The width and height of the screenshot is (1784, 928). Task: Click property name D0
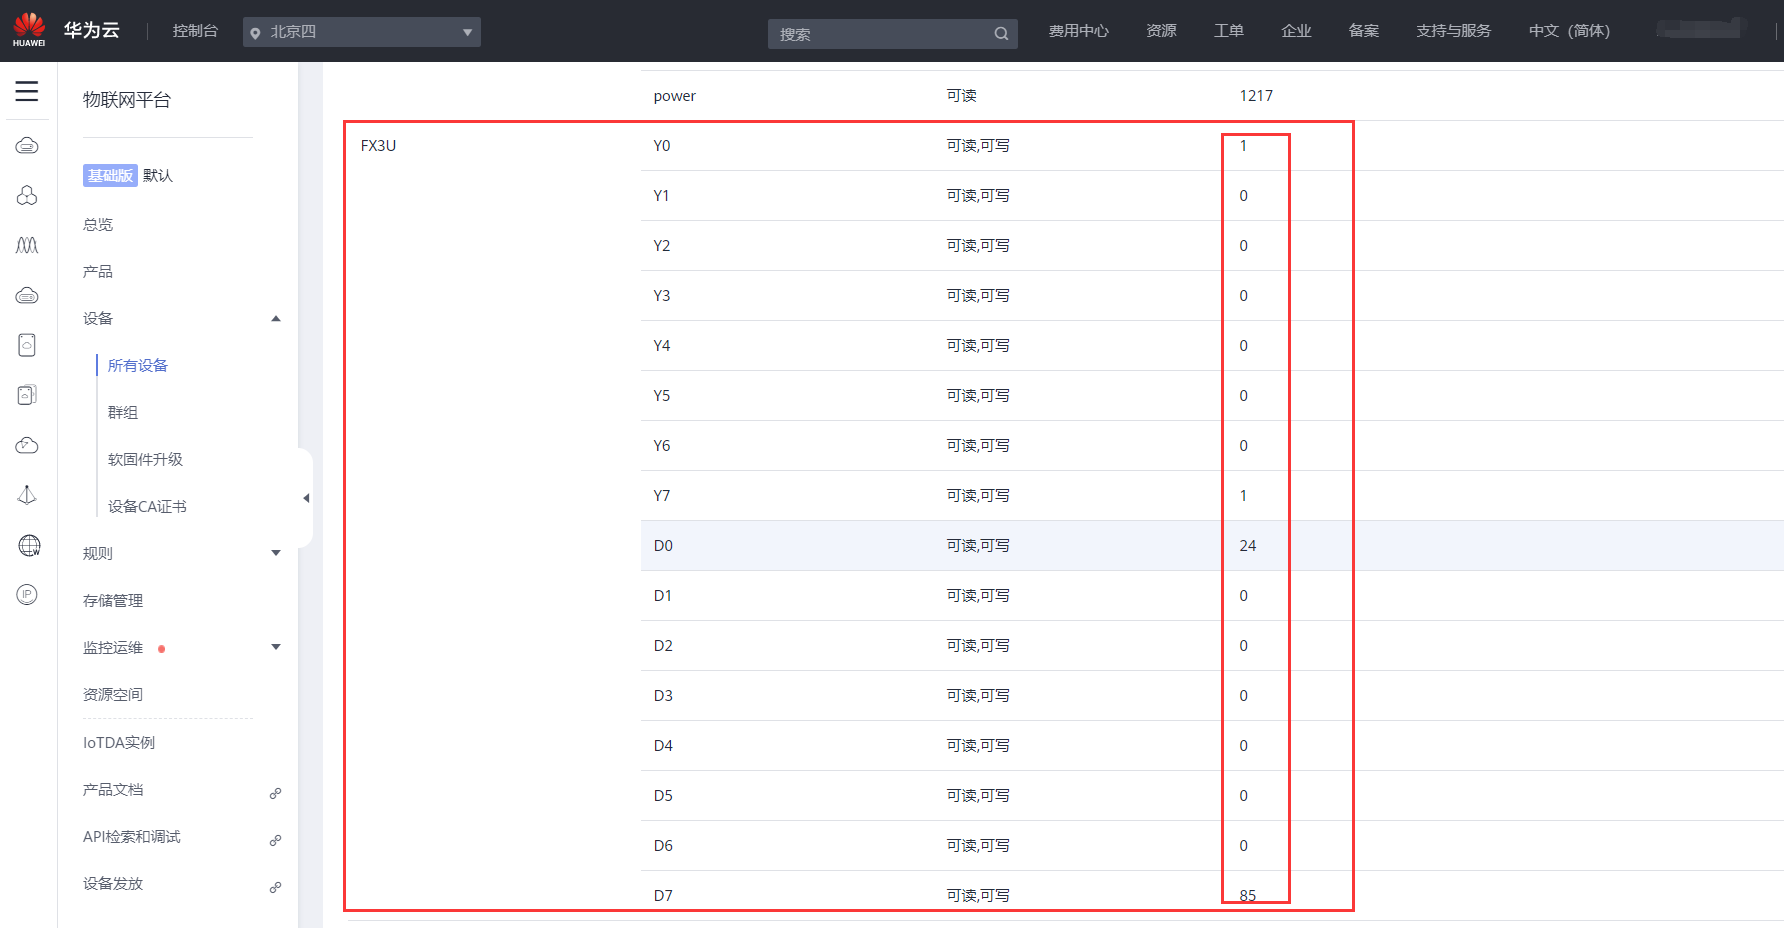(663, 546)
